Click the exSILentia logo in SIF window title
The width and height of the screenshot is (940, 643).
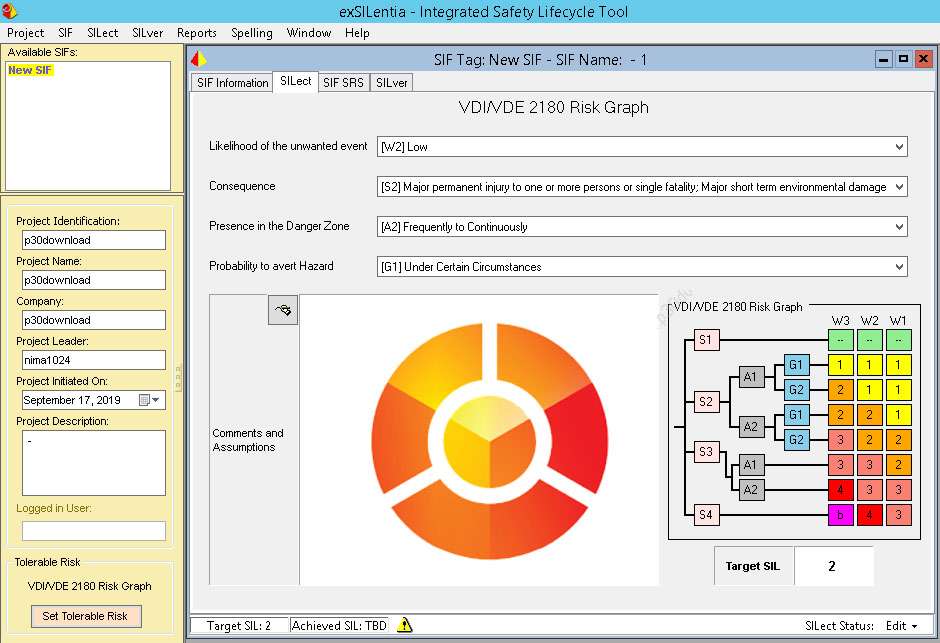point(198,59)
